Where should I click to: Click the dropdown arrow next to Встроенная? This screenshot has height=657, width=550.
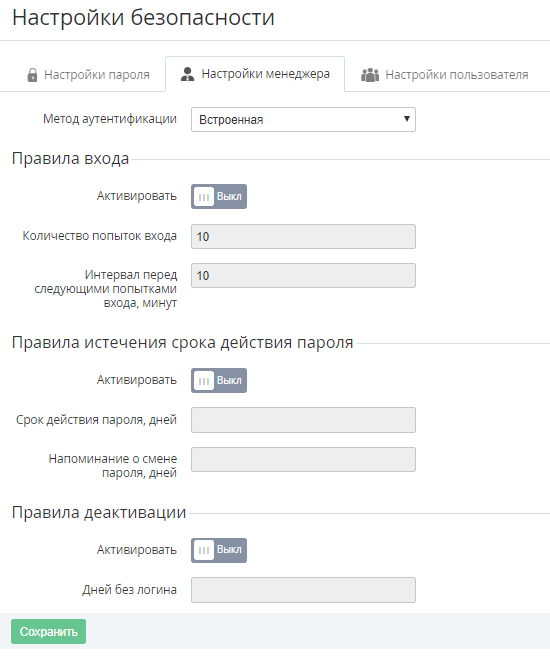[406, 119]
